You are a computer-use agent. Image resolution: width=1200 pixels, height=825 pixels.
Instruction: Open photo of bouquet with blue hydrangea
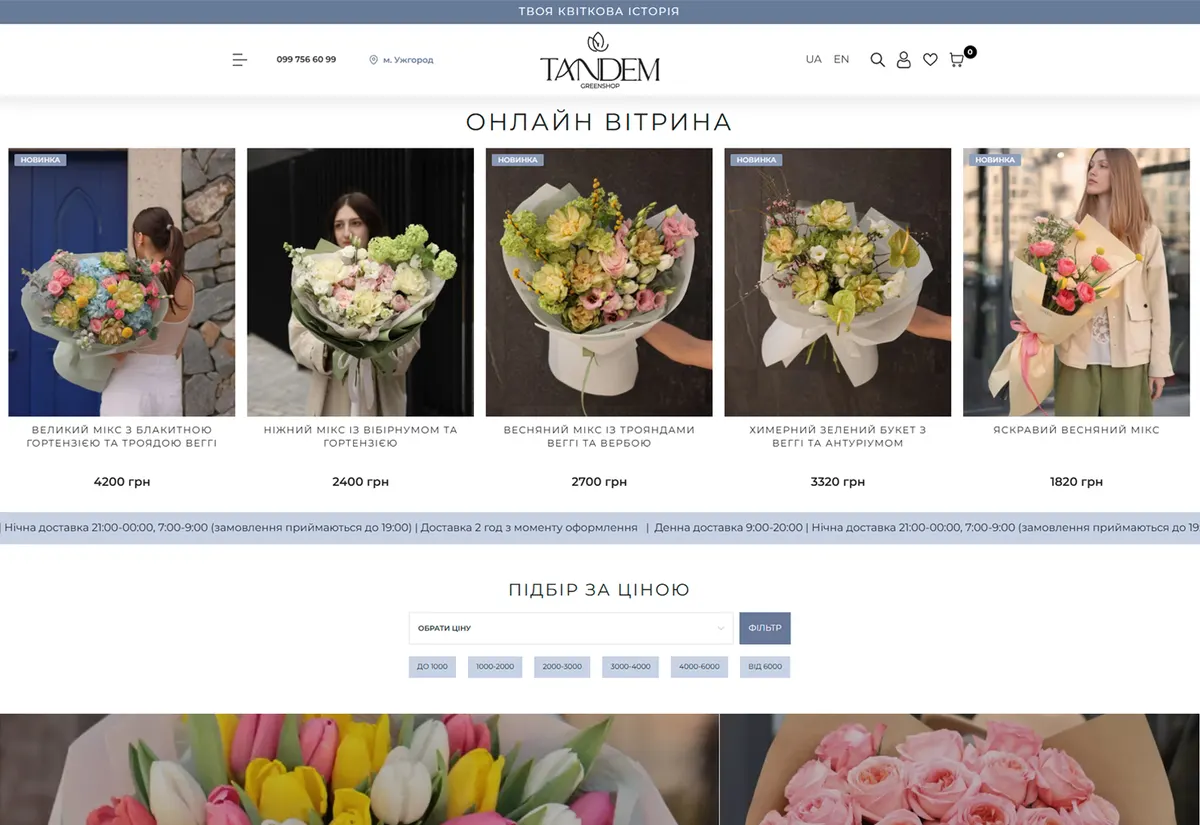pos(122,283)
